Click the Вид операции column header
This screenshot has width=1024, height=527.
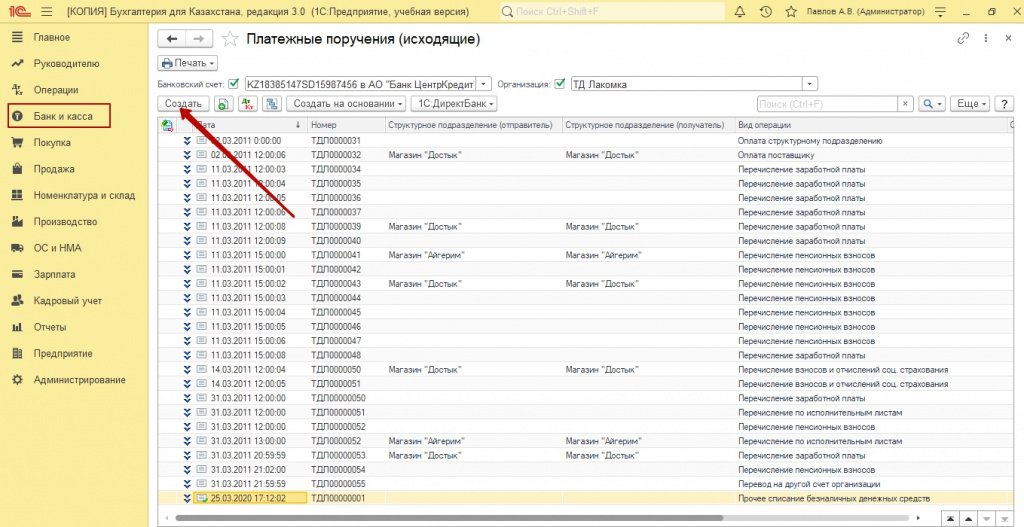coord(871,125)
